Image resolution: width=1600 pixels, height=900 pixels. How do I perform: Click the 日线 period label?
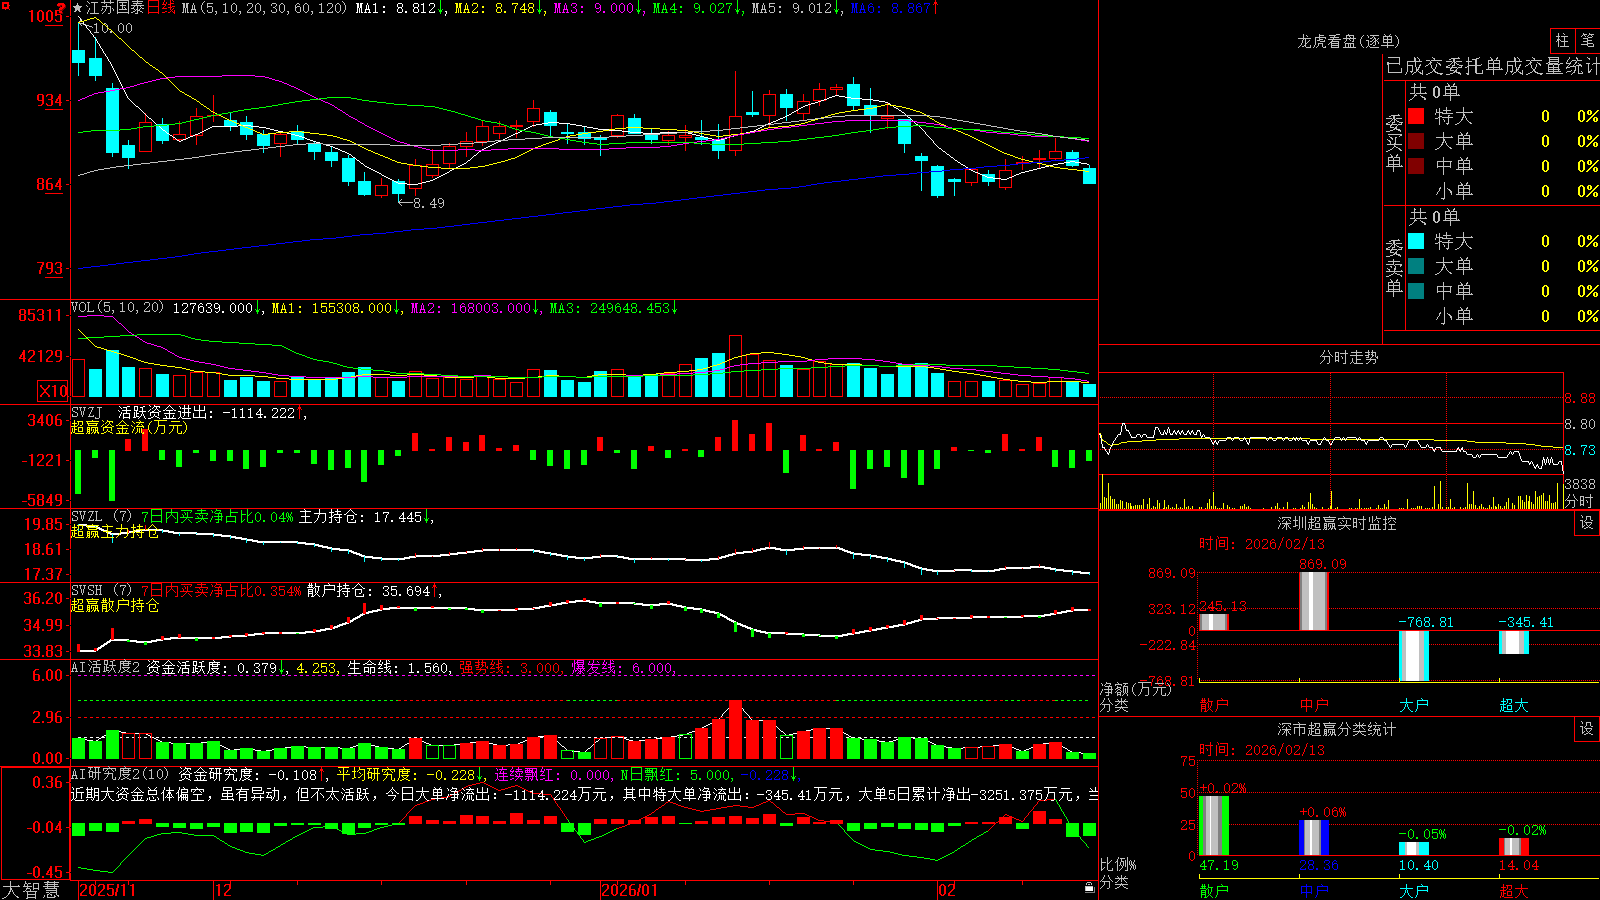(x=161, y=8)
